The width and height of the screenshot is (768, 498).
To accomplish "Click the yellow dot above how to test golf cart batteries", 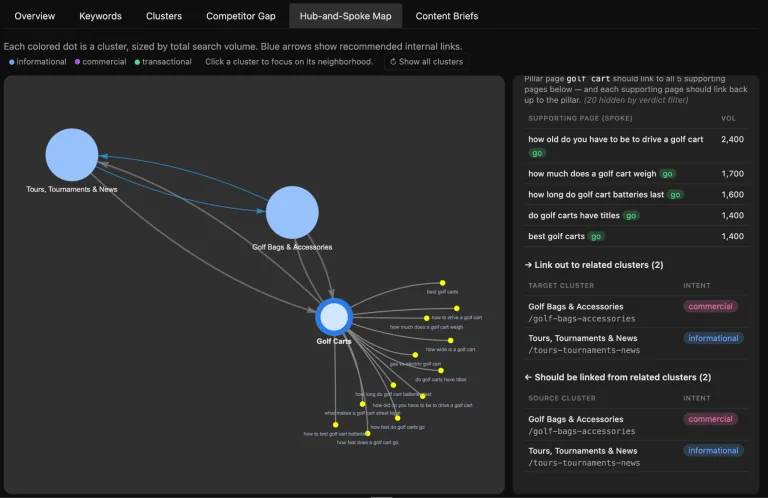I will [336, 425].
